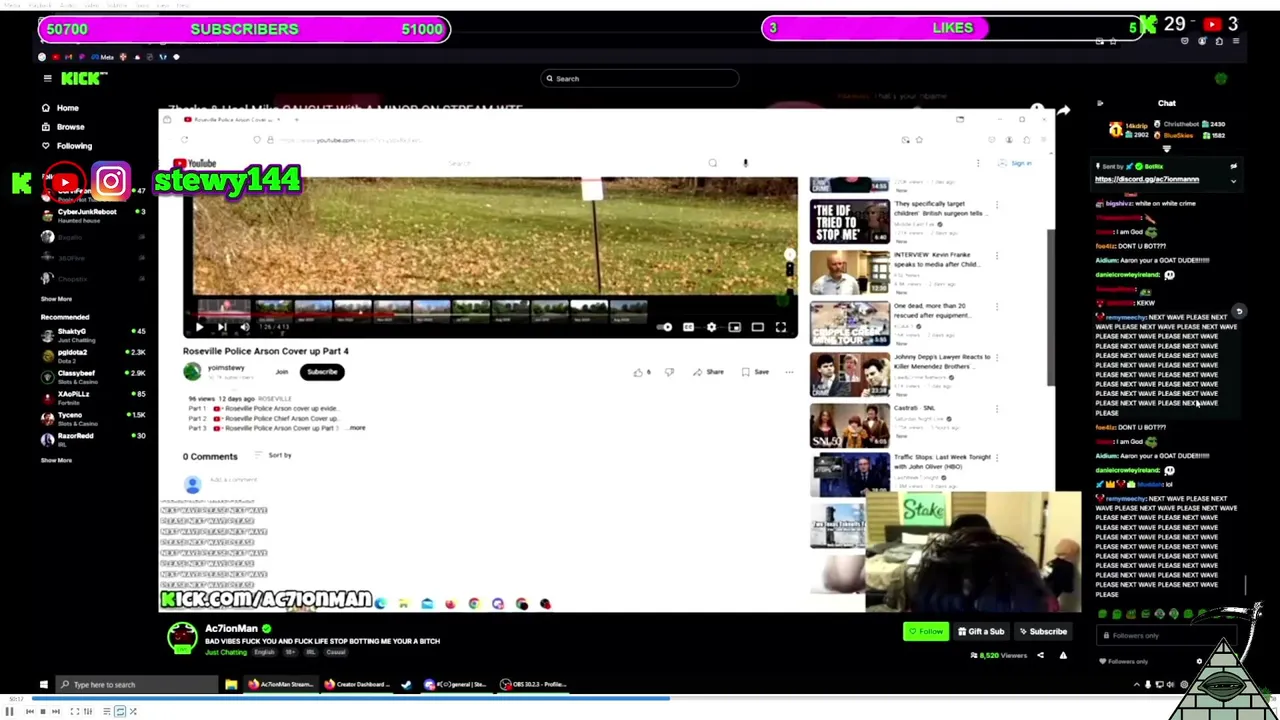Viewport: 1280px width, 720px height.
Task: Click the Followers only chat input
Action: point(1165,636)
